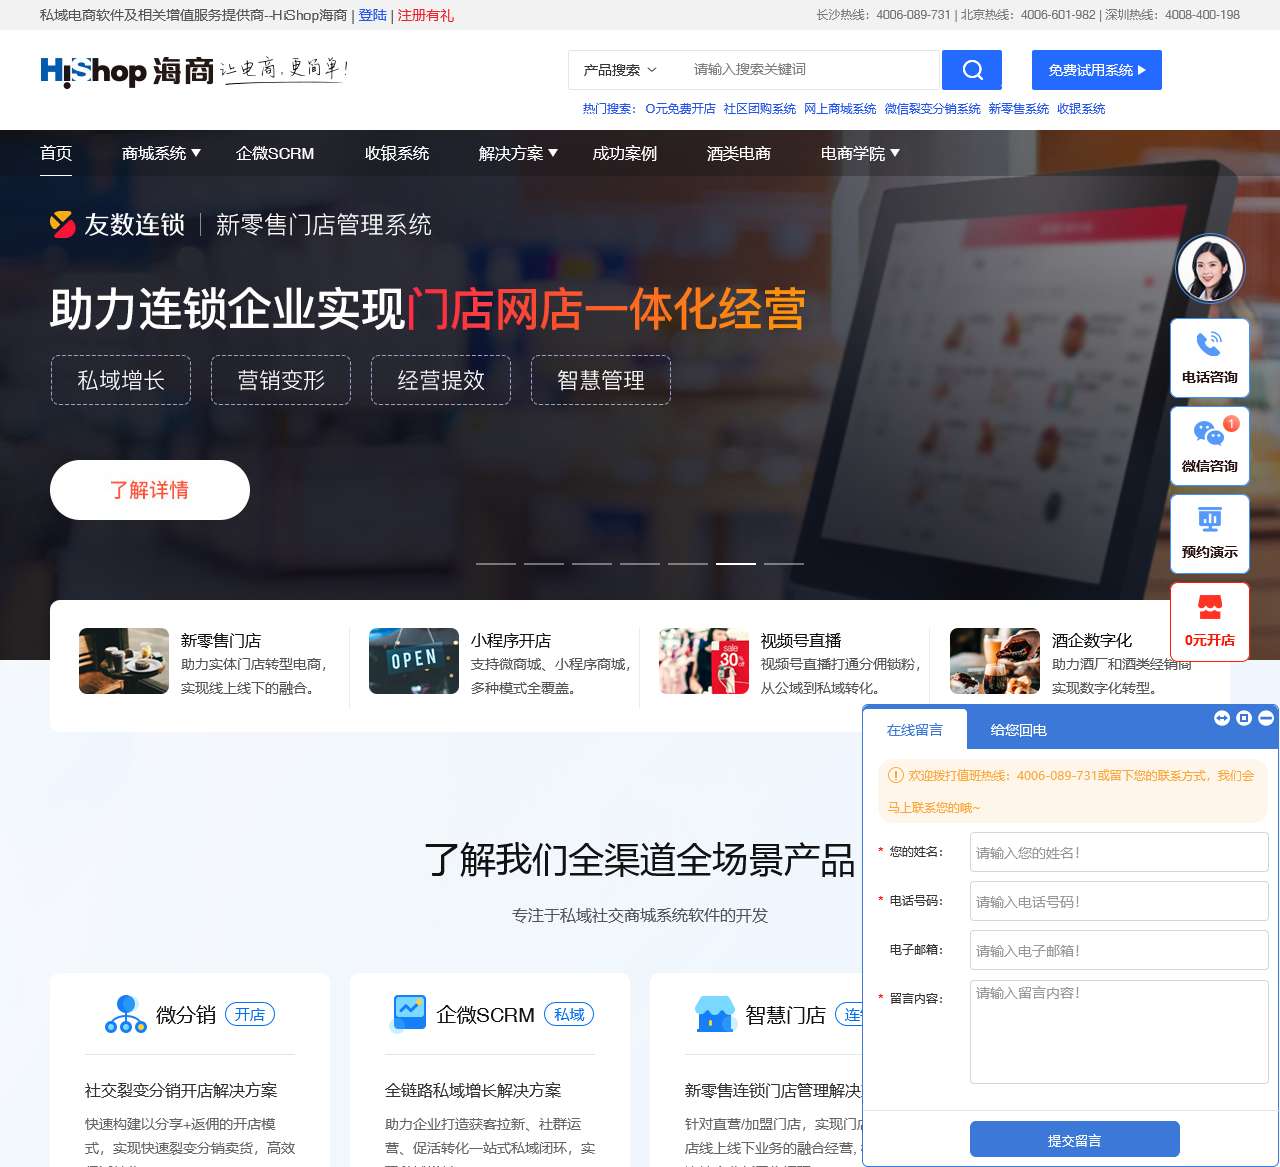Screen dimensions: 1280x1167
Task: Submit the message with 提交留言
Action: 1075,1140
